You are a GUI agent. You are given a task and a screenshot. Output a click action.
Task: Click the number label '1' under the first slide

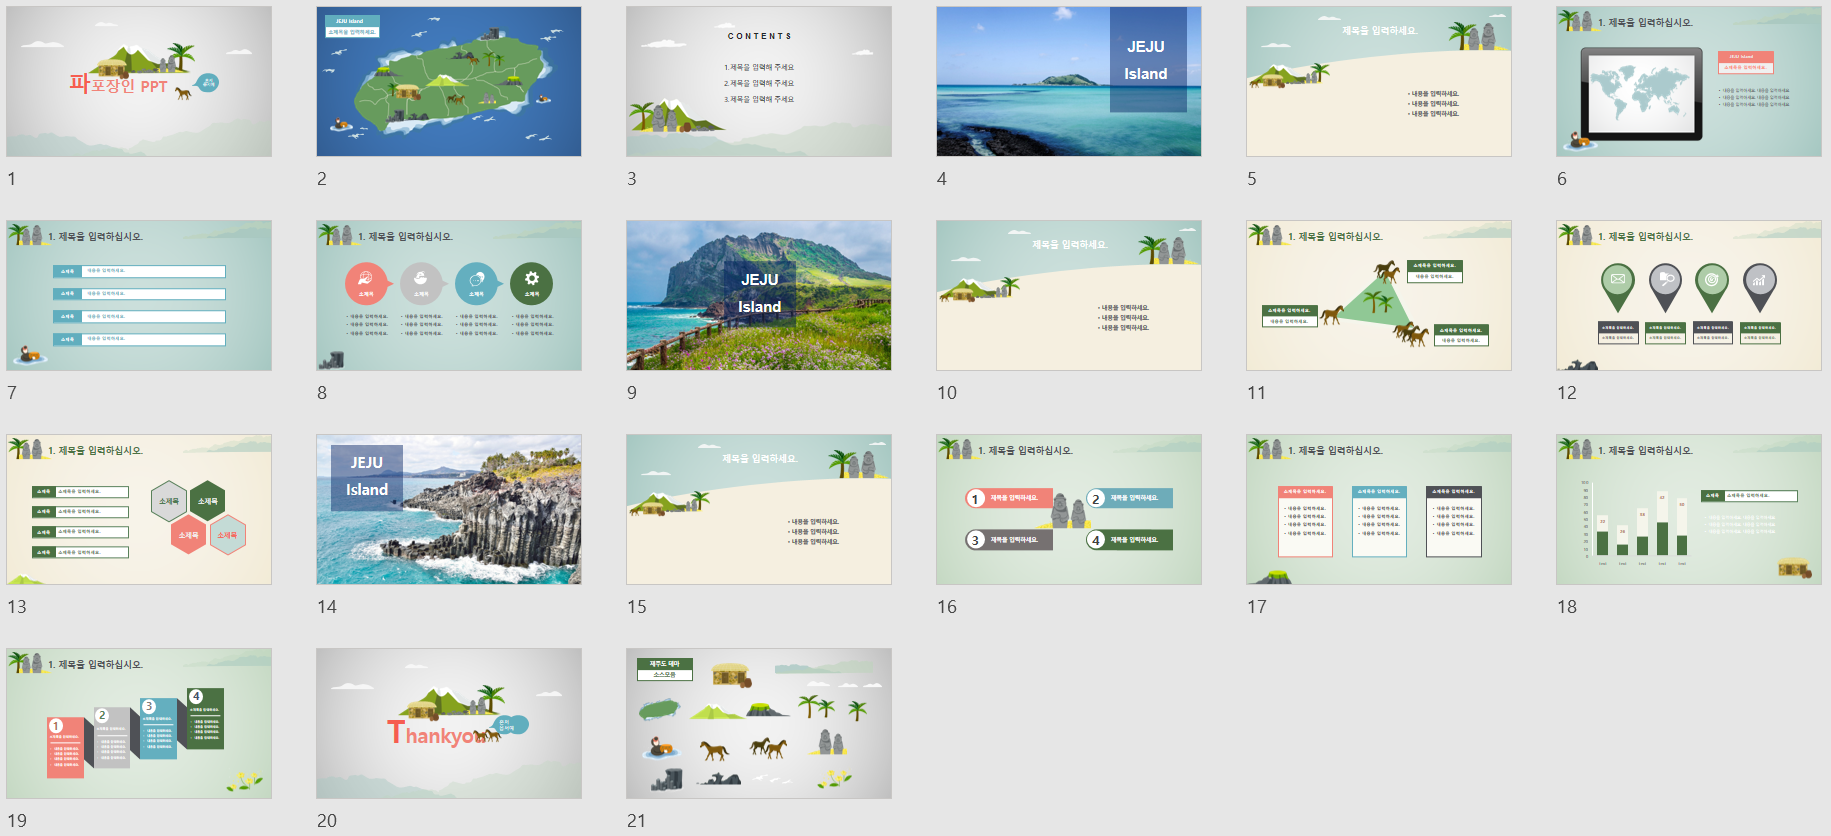pyautogui.click(x=12, y=179)
